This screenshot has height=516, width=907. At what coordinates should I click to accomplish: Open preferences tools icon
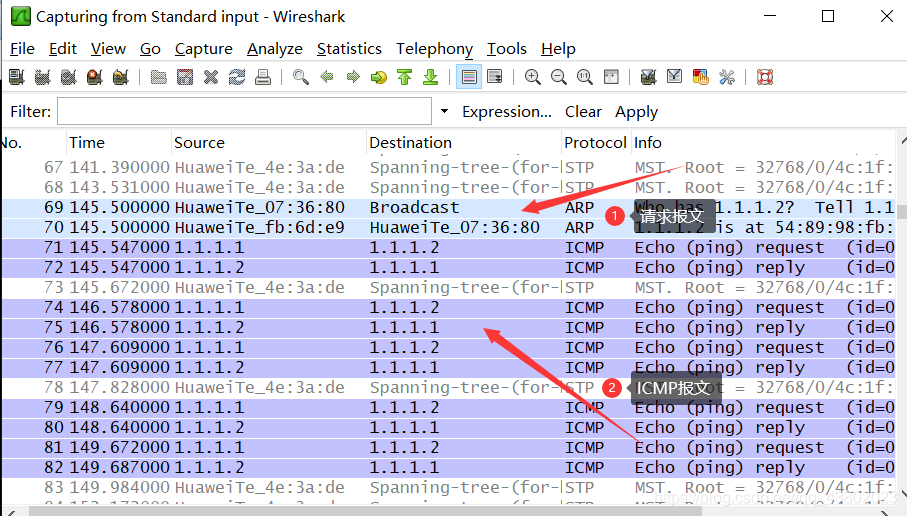pos(727,77)
